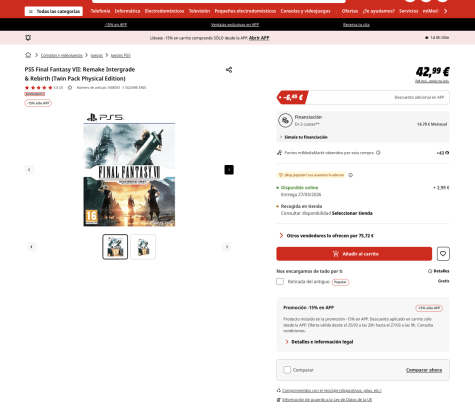Open Detalles for services section
475x414 pixels.
tap(439, 271)
